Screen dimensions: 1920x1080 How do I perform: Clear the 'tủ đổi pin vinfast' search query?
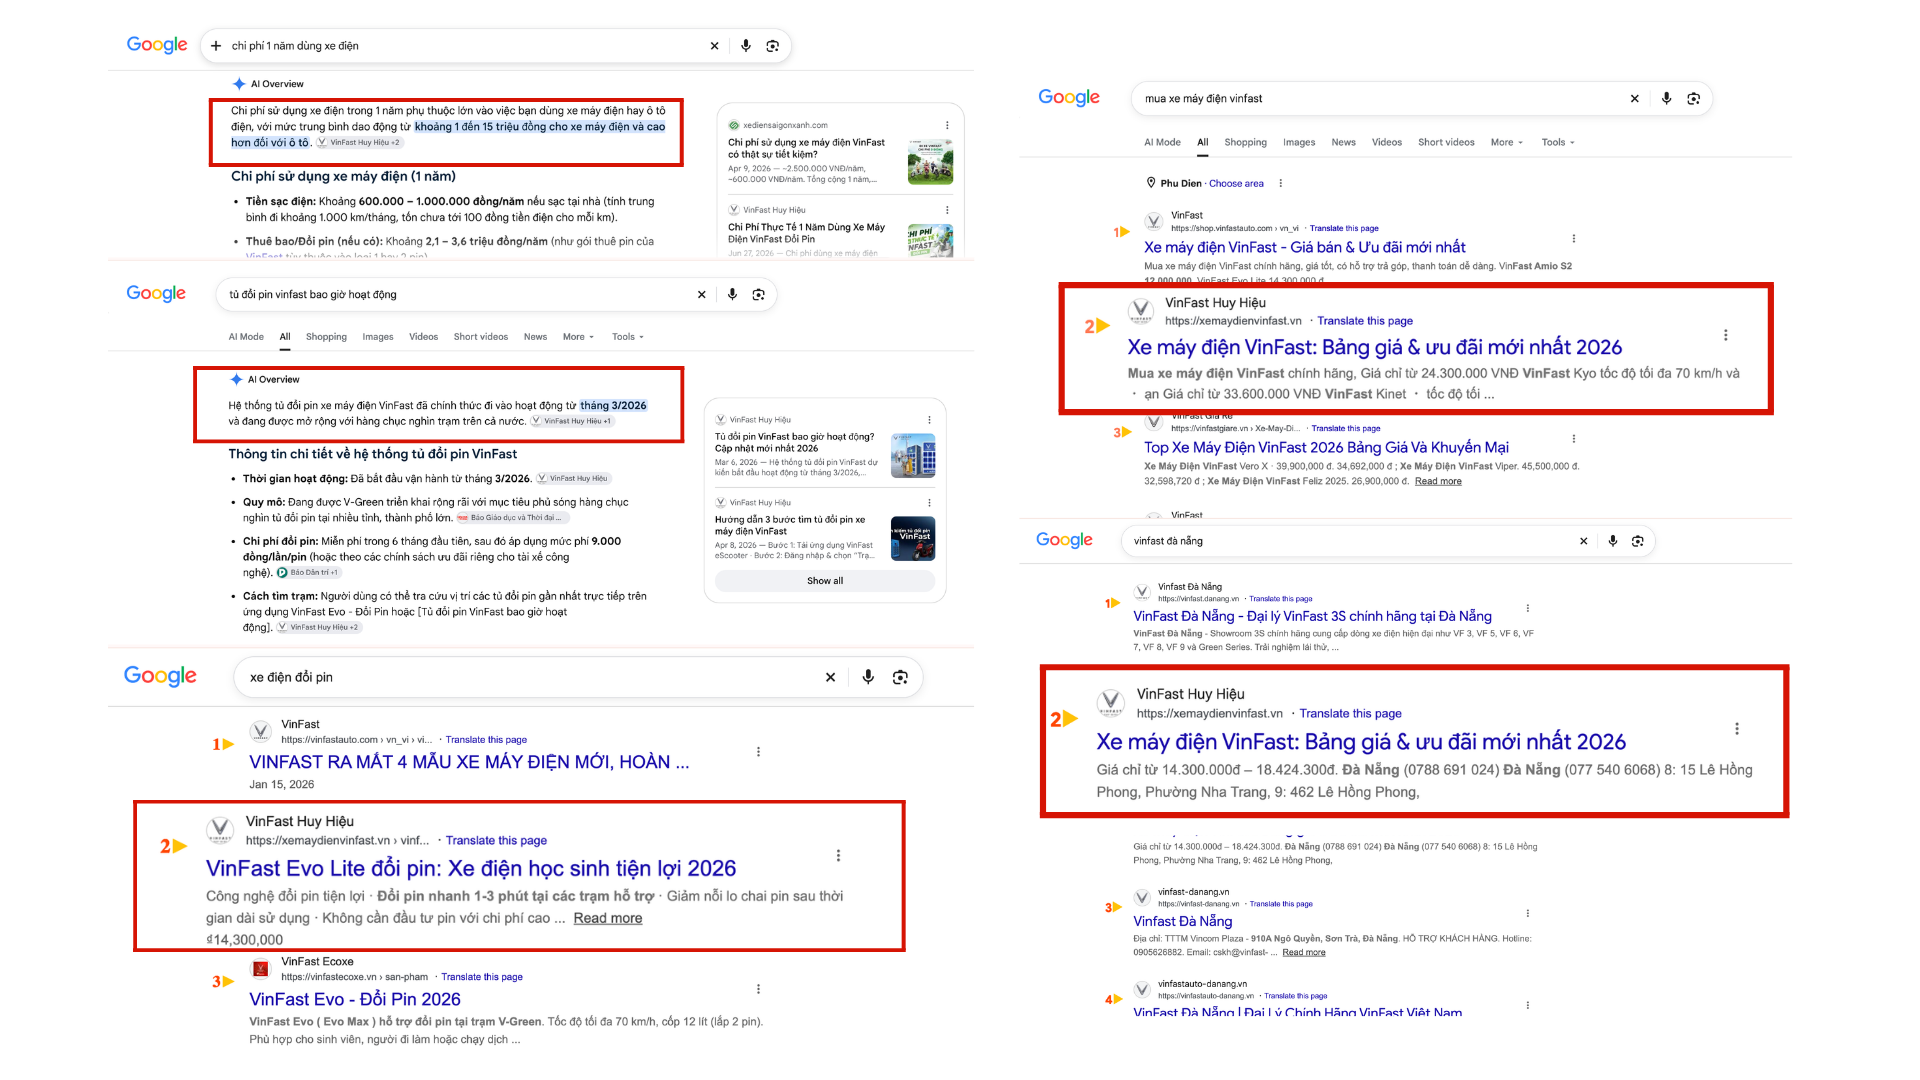click(701, 294)
